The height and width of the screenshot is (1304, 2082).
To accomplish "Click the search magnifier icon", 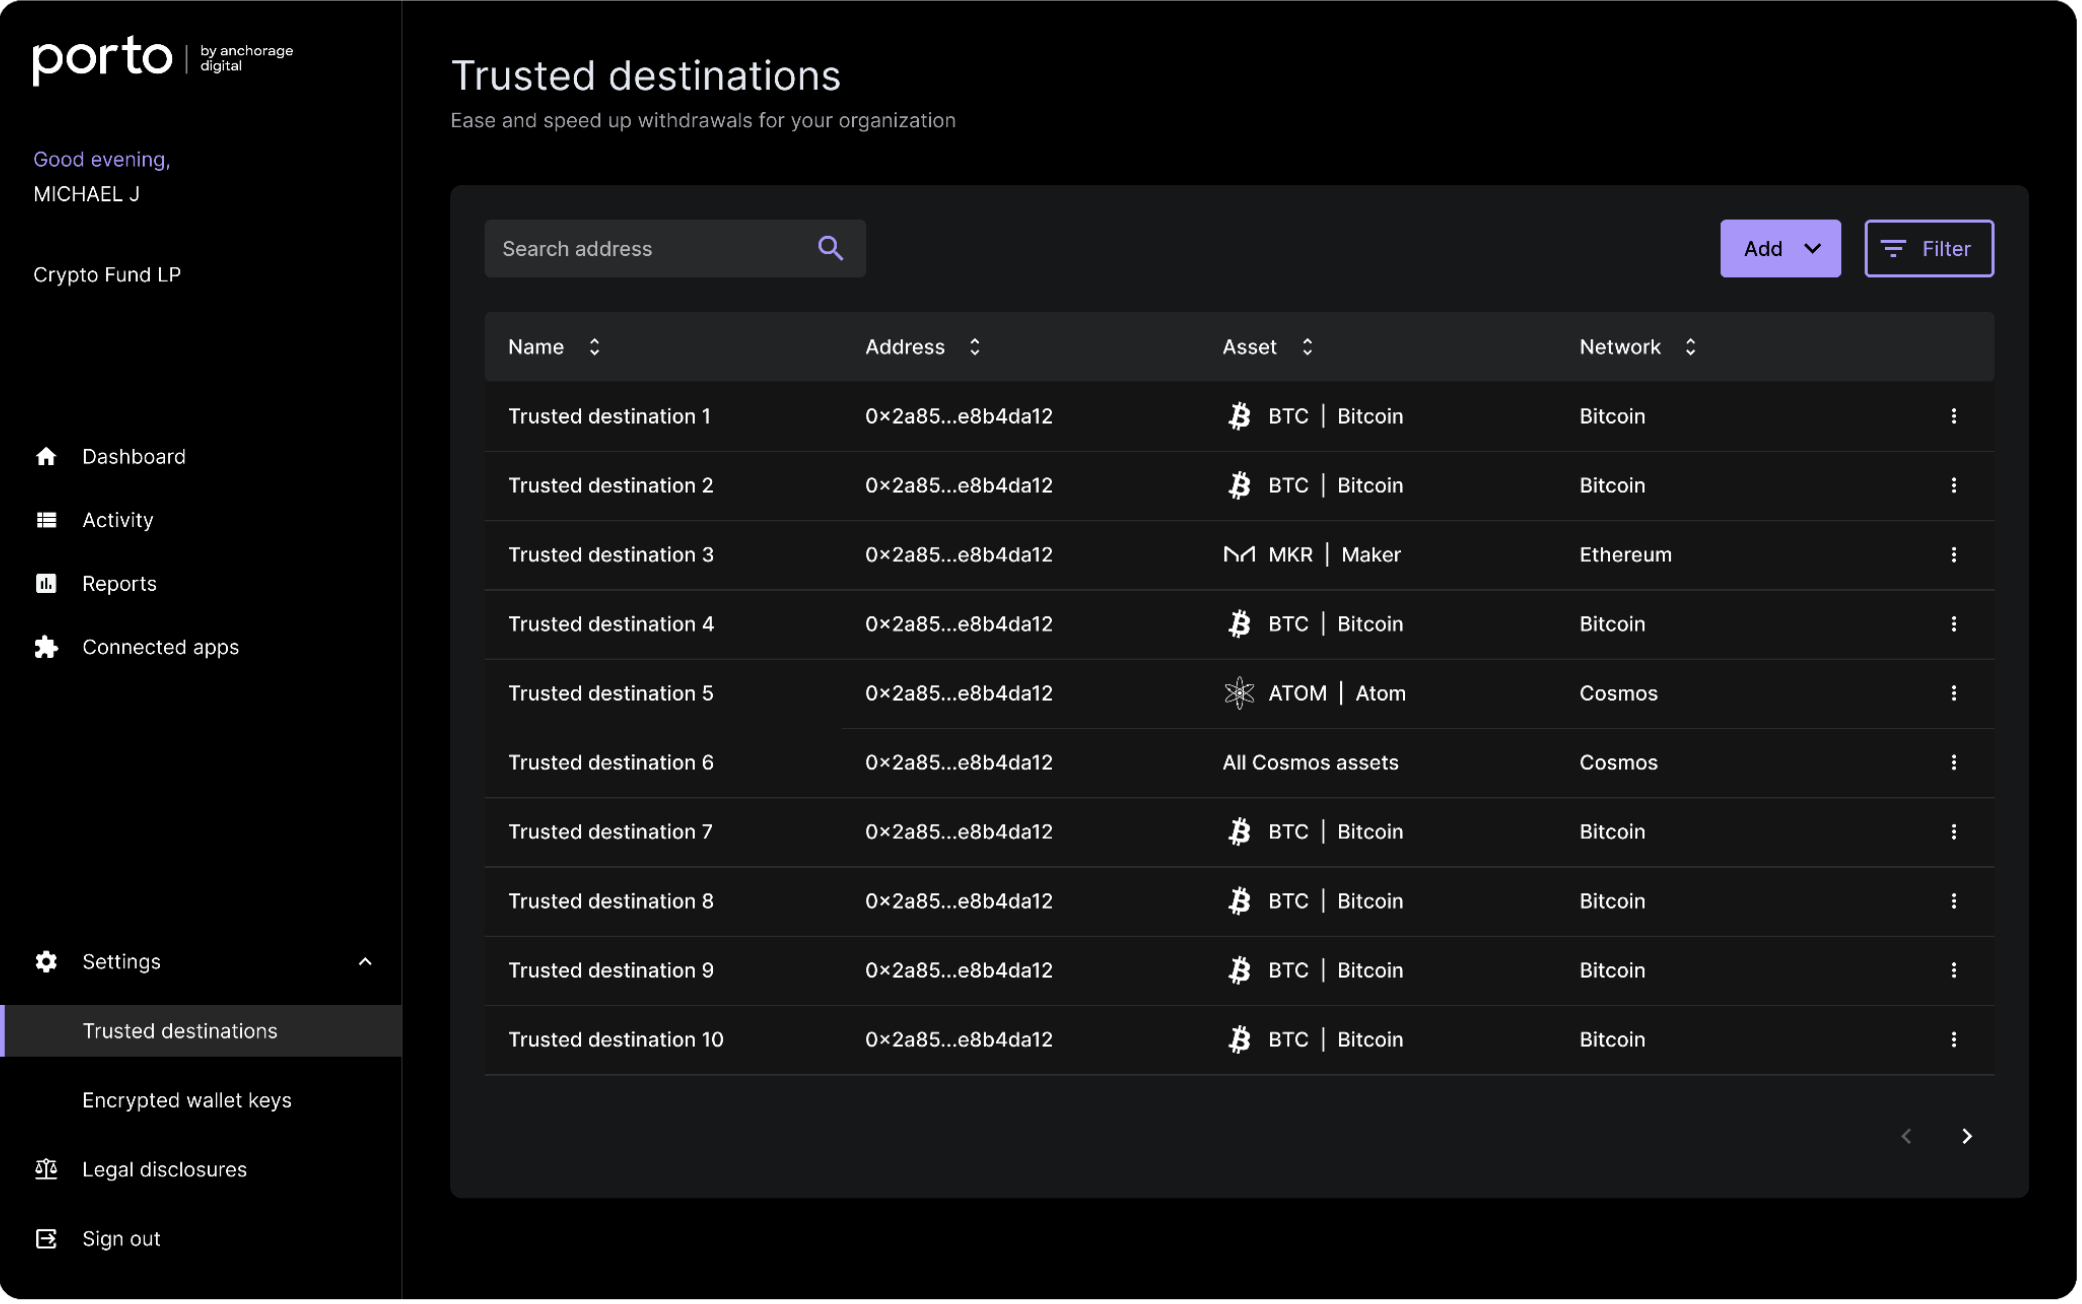I will pyautogui.click(x=832, y=249).
